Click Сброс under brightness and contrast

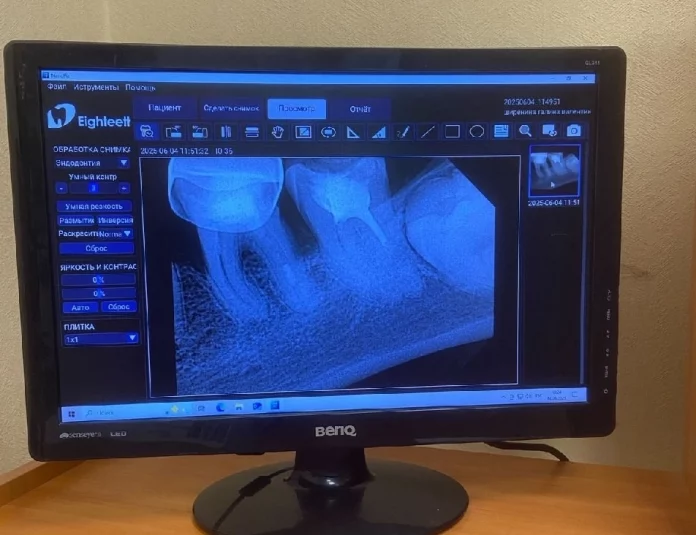(119, 307)
